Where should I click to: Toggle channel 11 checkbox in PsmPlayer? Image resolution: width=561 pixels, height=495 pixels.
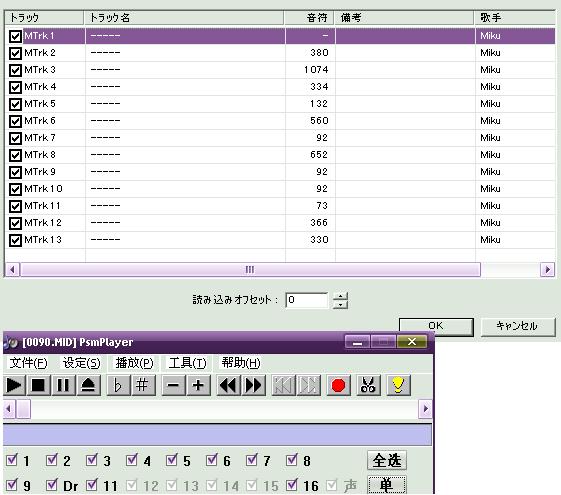coord(92,485)
